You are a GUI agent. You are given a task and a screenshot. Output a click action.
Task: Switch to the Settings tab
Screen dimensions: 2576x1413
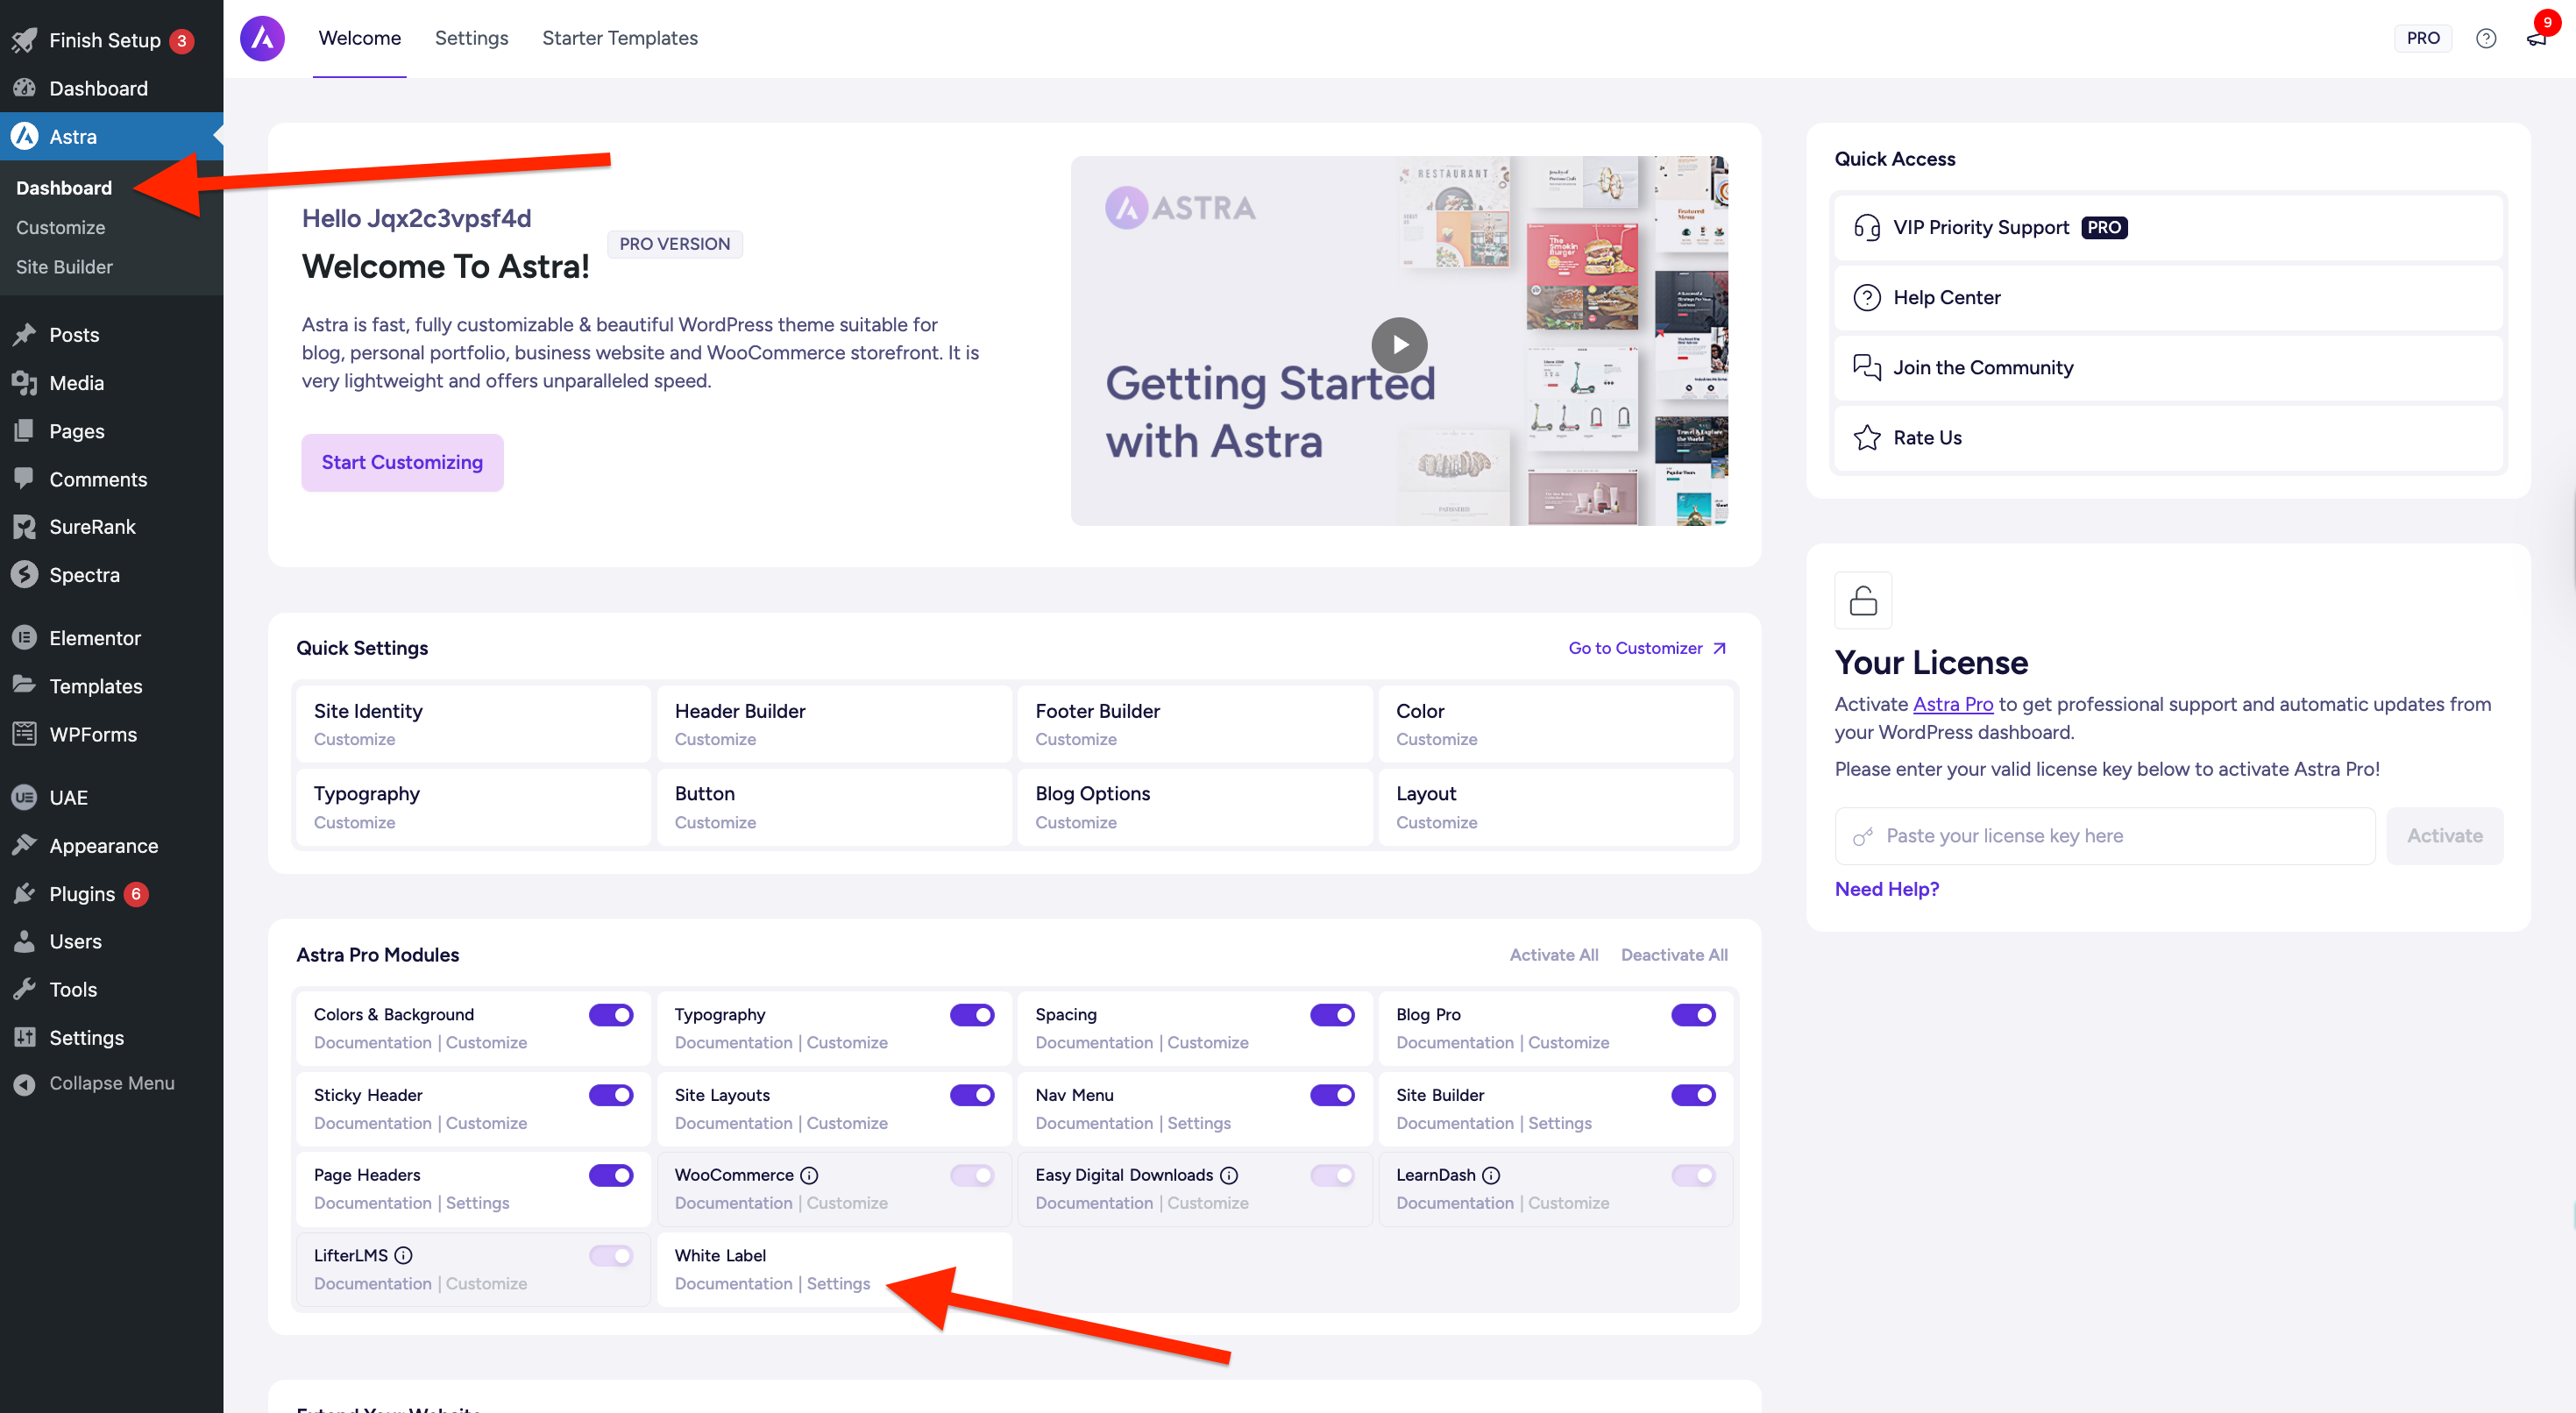[x=471, y=38]
